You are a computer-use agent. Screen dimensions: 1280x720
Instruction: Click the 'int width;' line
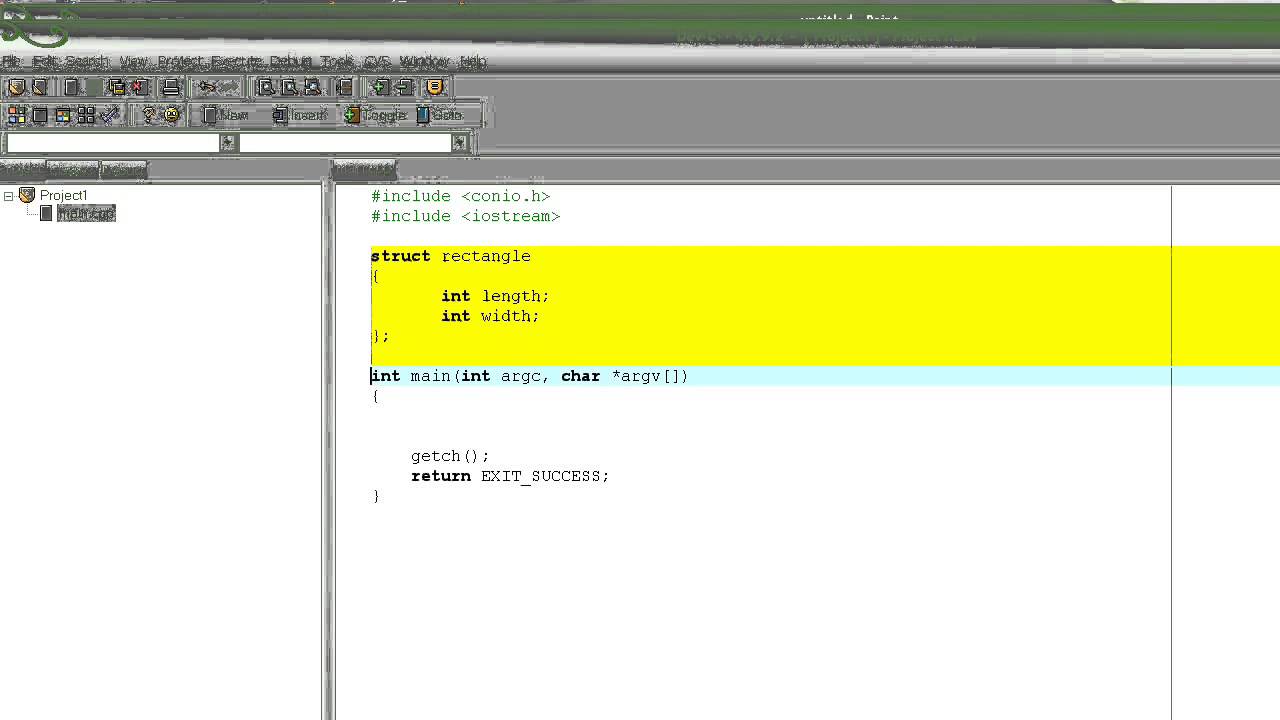coord(490,316)
